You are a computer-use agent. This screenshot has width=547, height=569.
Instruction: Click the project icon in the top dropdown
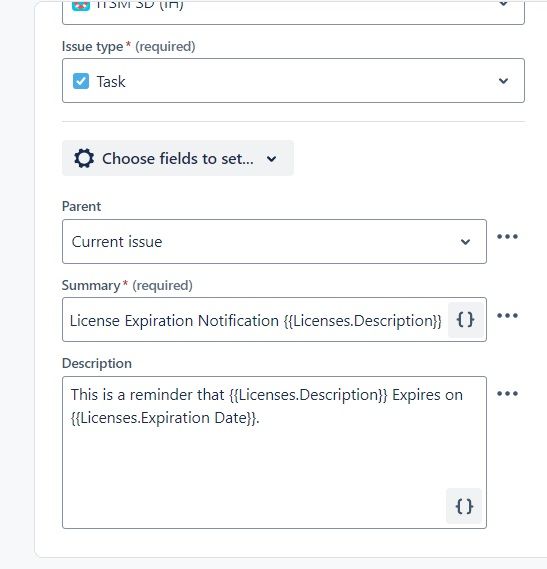tap(81, 6)
